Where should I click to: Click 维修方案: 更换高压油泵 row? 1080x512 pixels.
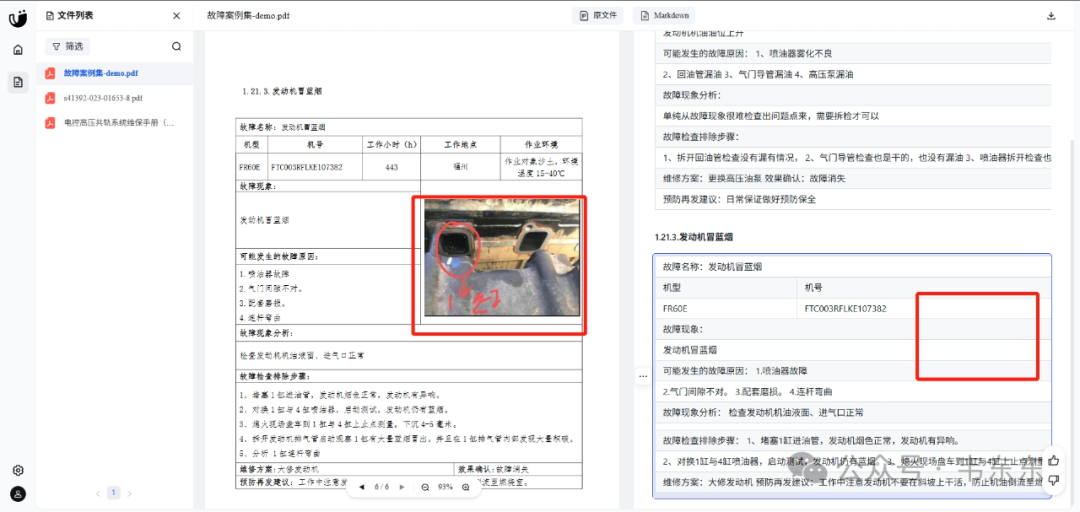pos(853,178)
